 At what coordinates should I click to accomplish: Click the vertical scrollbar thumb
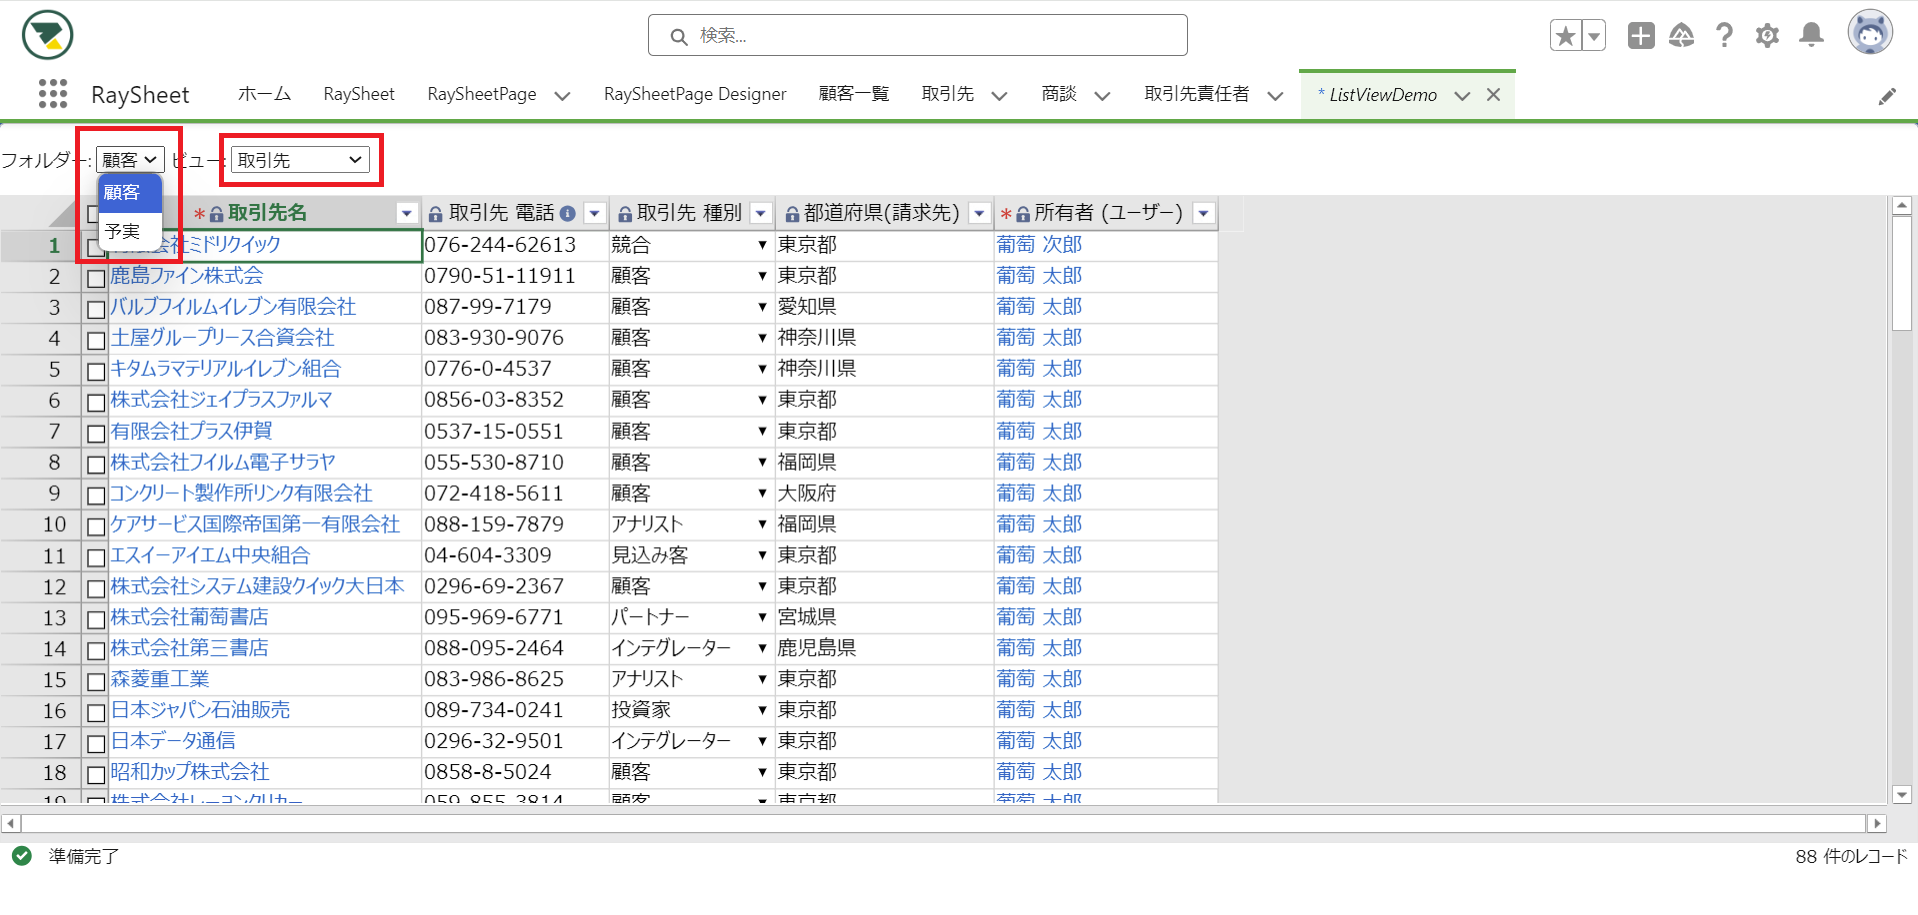coord(1902,273)
